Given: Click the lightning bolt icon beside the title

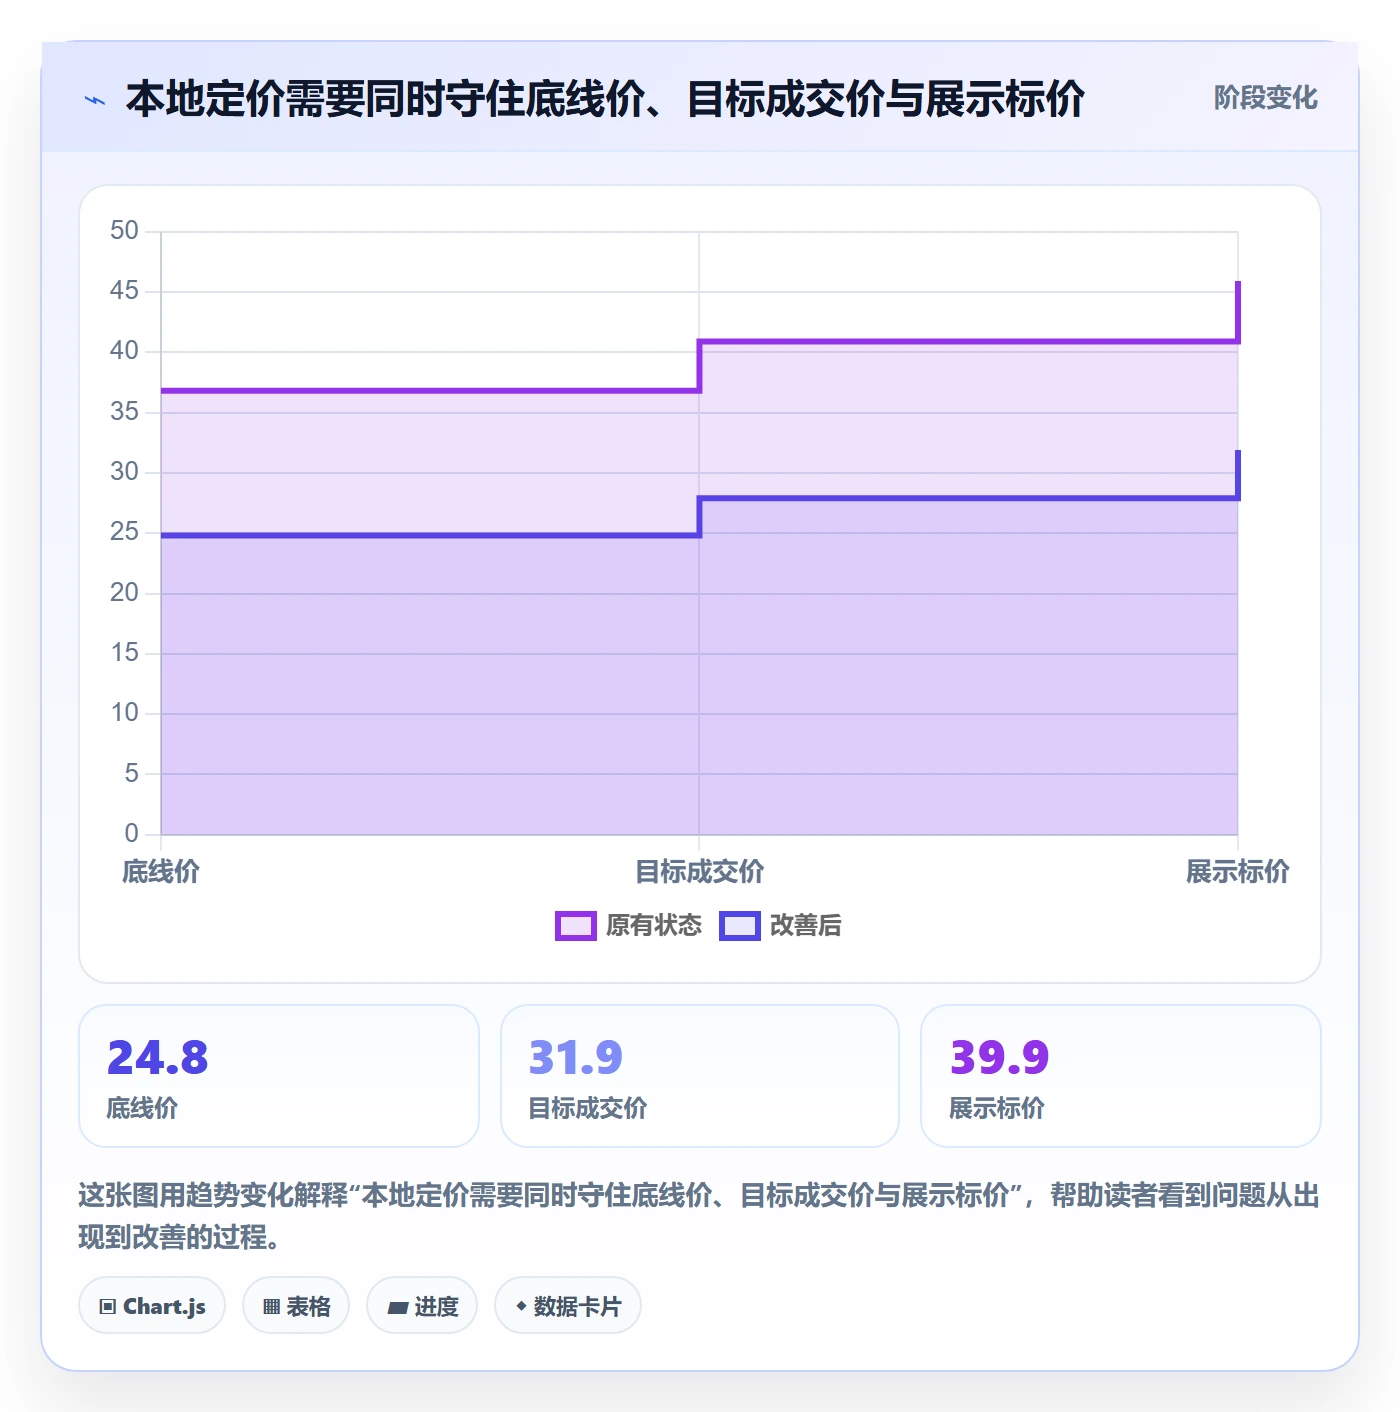Looking at the screenshot, I should pos(95,100).
